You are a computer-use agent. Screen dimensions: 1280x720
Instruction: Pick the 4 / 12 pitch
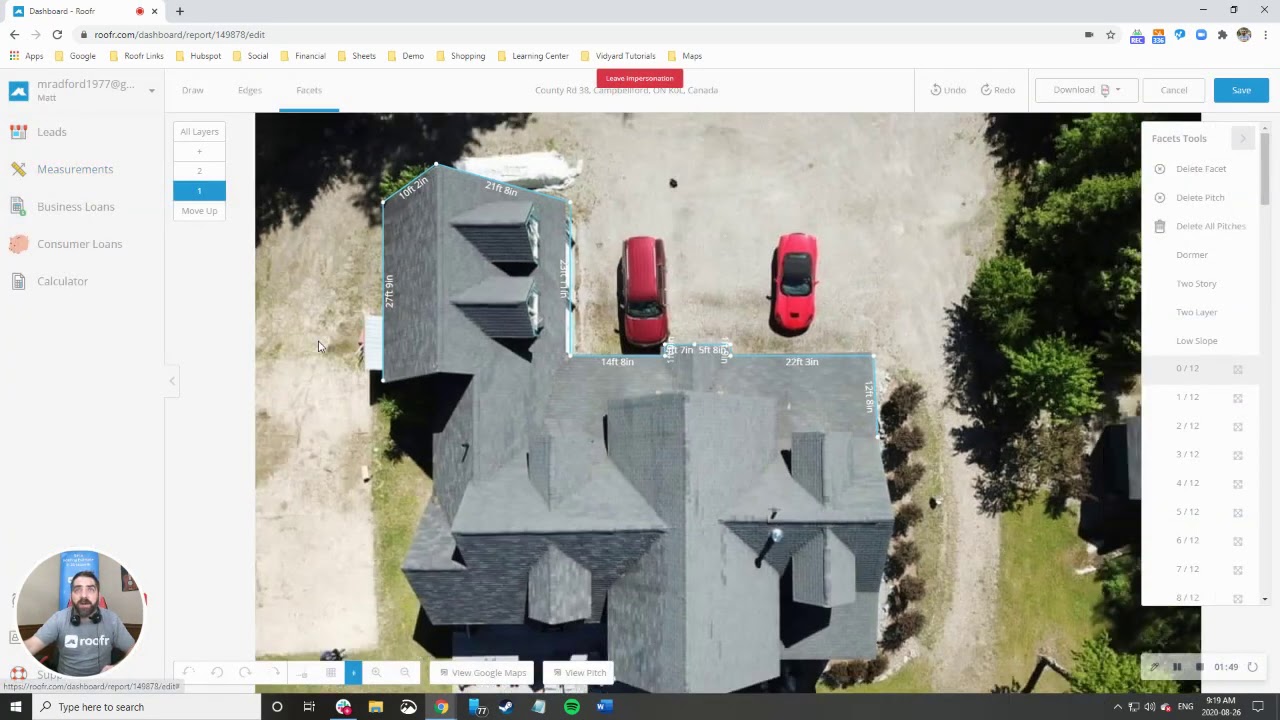tap(1200, 484)
